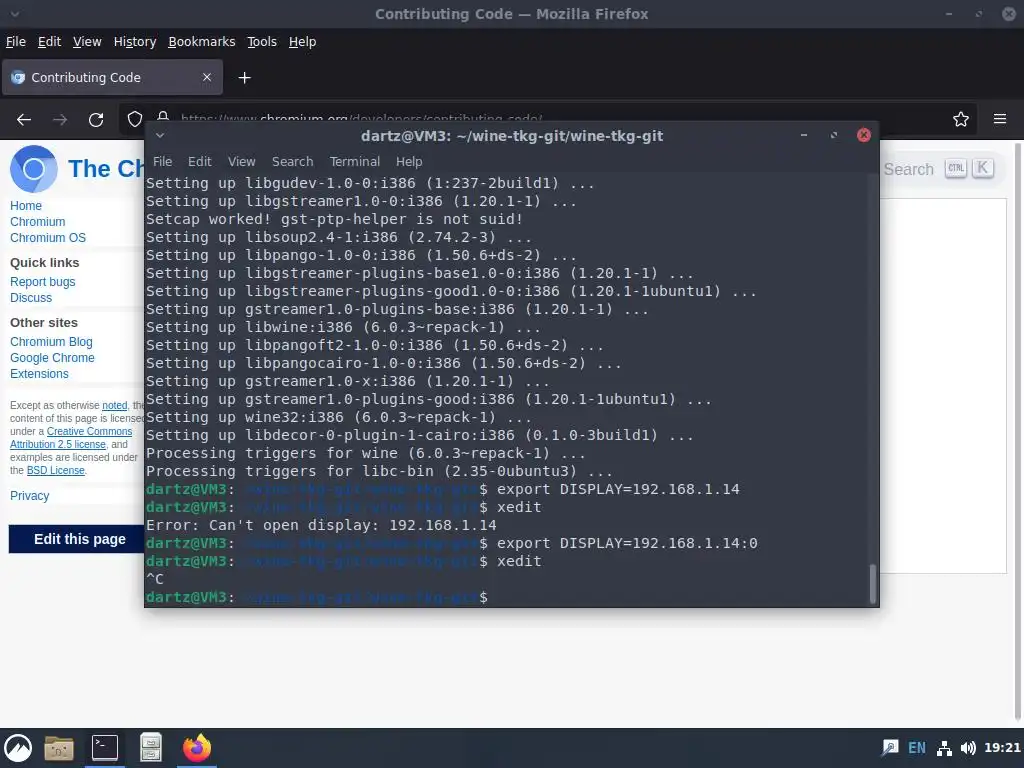Open the BSD License link
The image size is (1024, 768).
pyautogui.click(x=56, y=470)
